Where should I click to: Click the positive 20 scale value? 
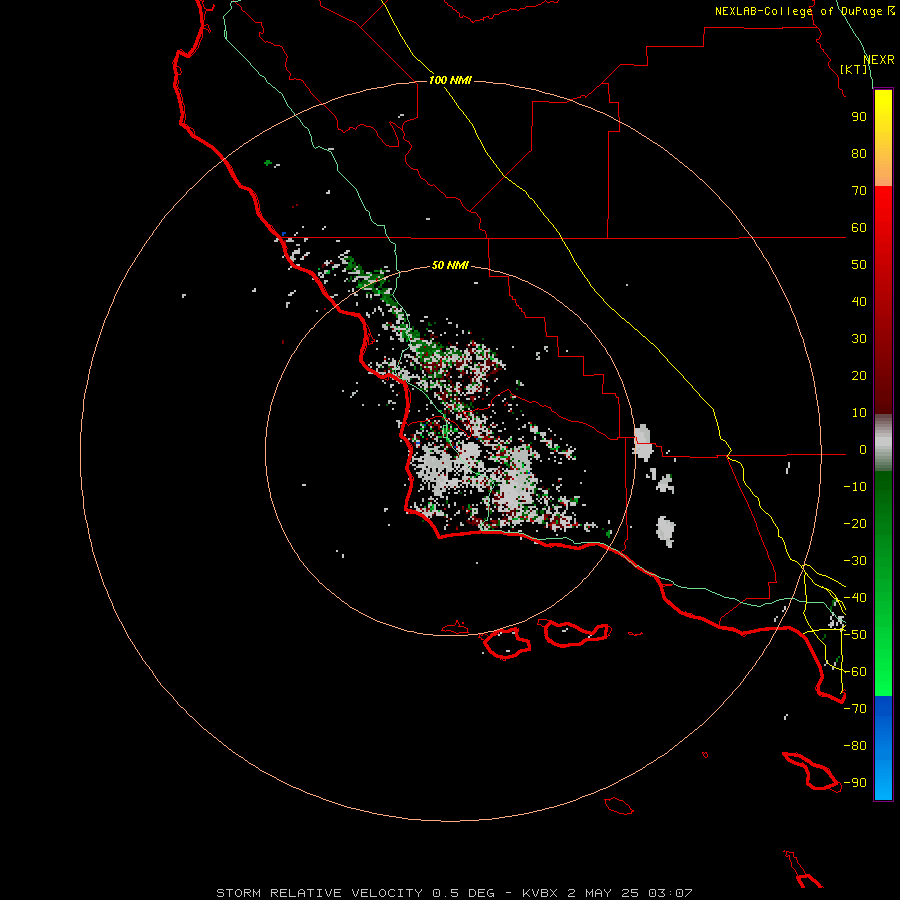(859, 376)
